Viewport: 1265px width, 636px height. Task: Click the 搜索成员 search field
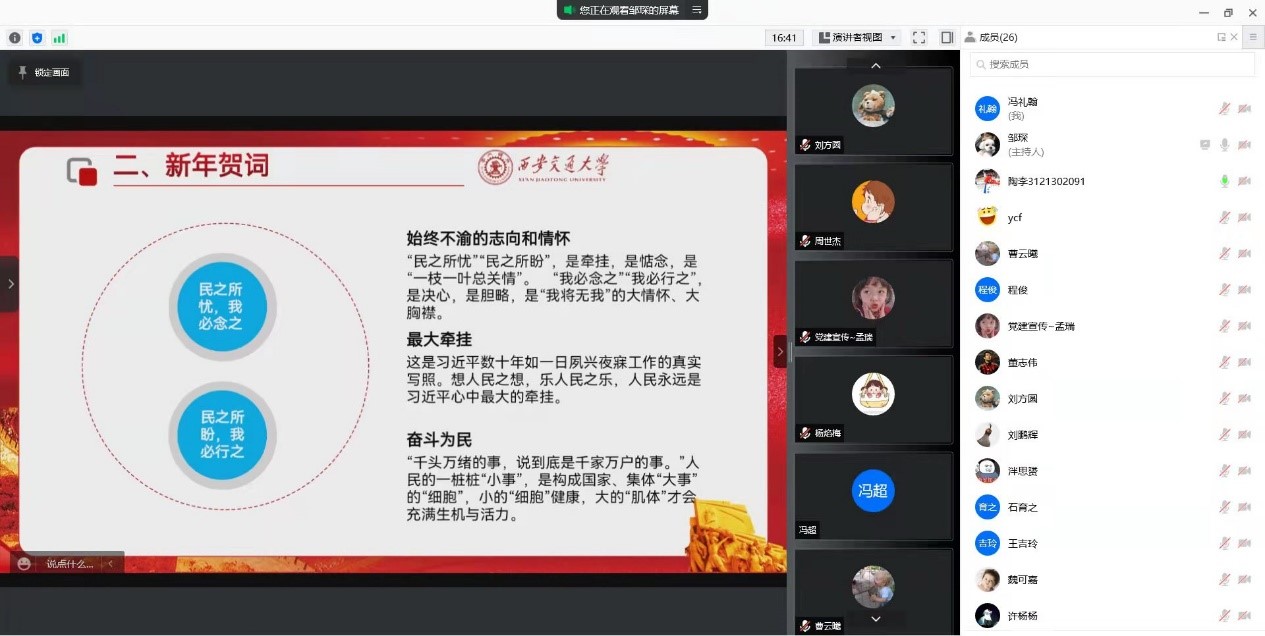pyautogui.click(x=1112, y=64)
